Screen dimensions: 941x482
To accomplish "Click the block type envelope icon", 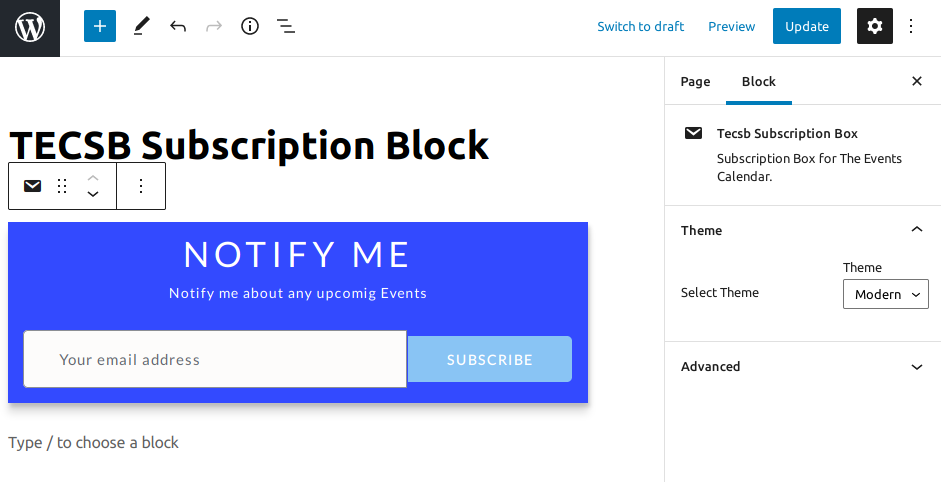I will pos(33,186).
